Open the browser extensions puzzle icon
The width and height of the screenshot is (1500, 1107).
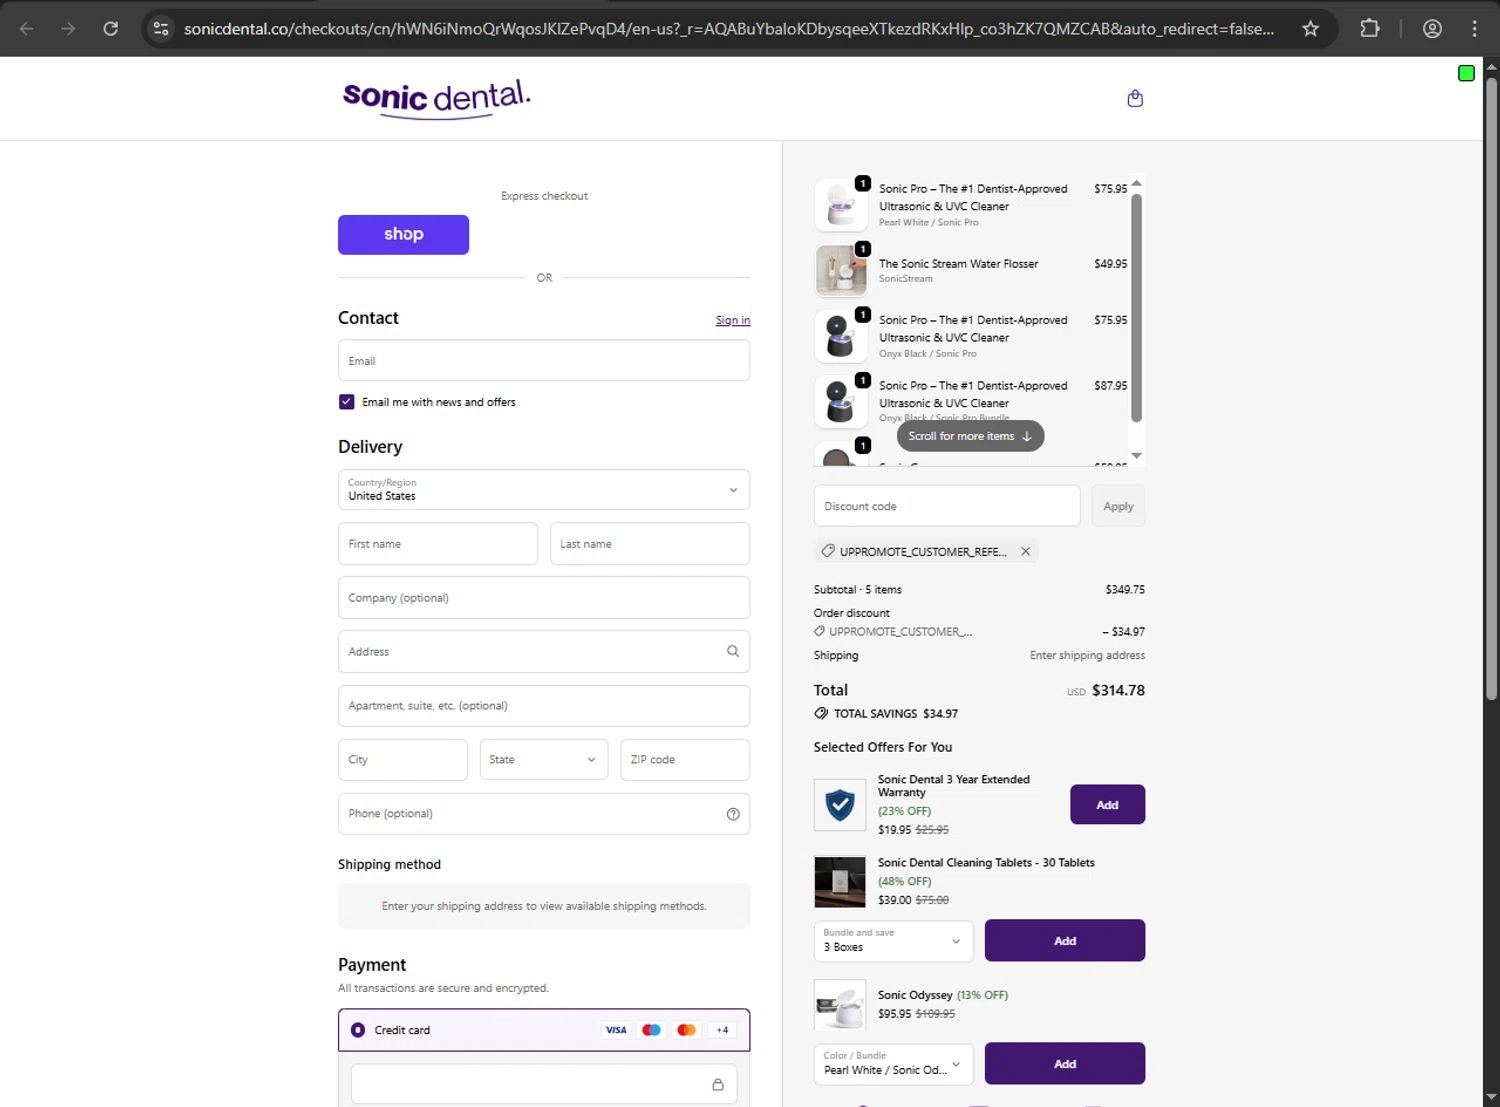pos(1370,29)
